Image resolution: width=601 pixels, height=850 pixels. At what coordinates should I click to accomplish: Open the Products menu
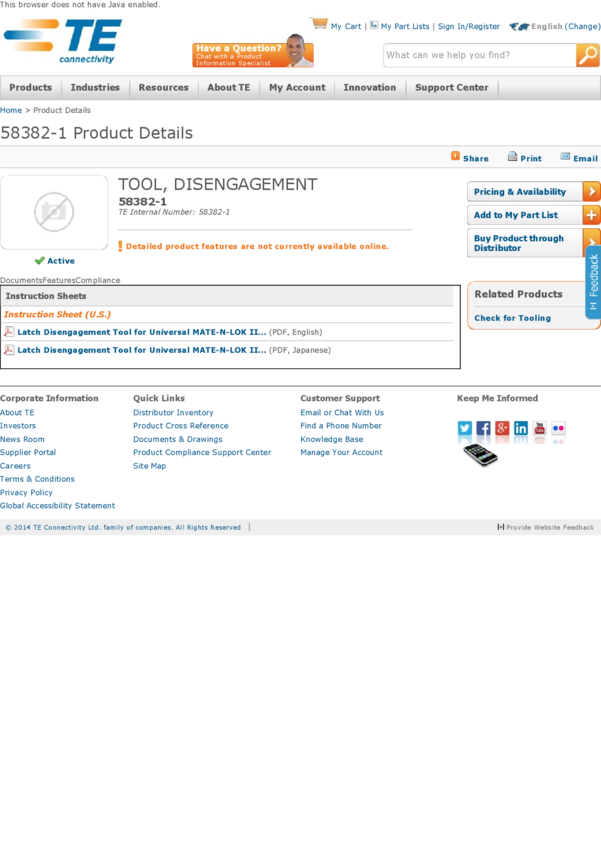click(x=30, y=87)
